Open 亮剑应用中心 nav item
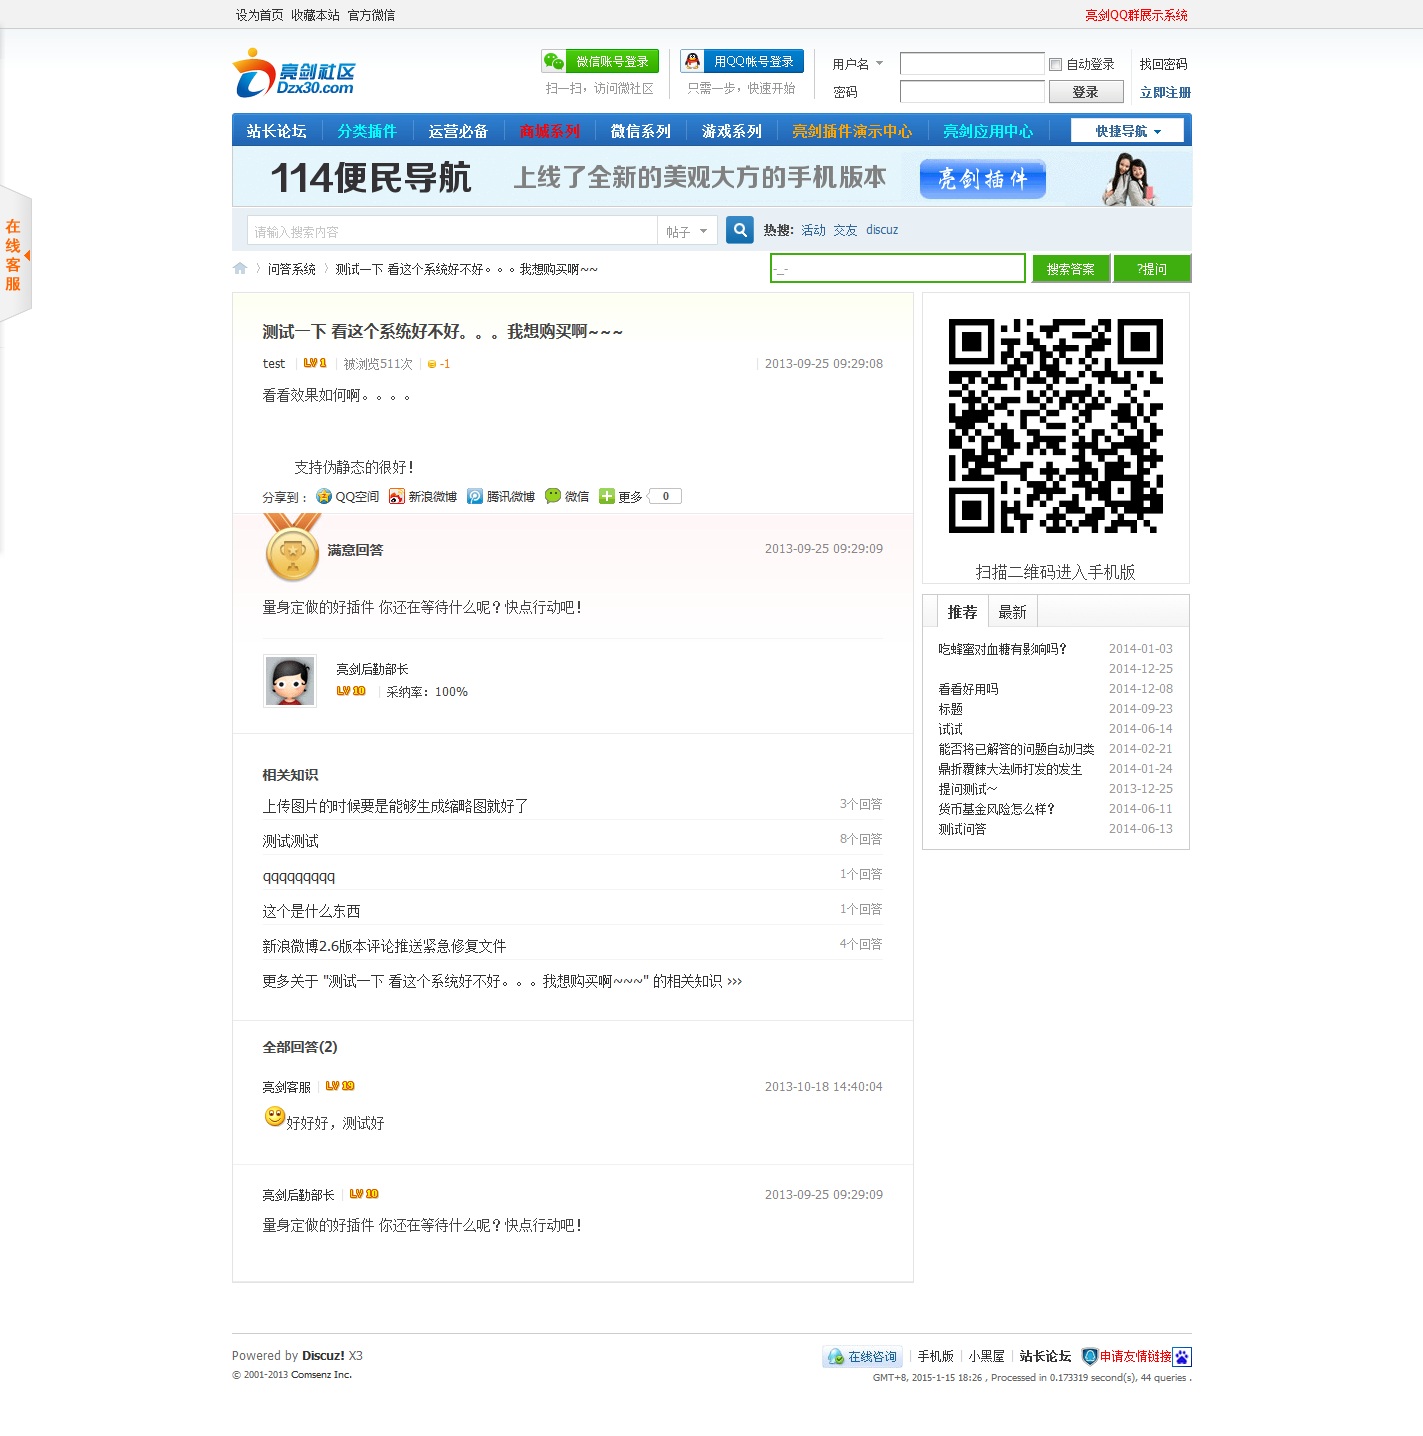 988,131
